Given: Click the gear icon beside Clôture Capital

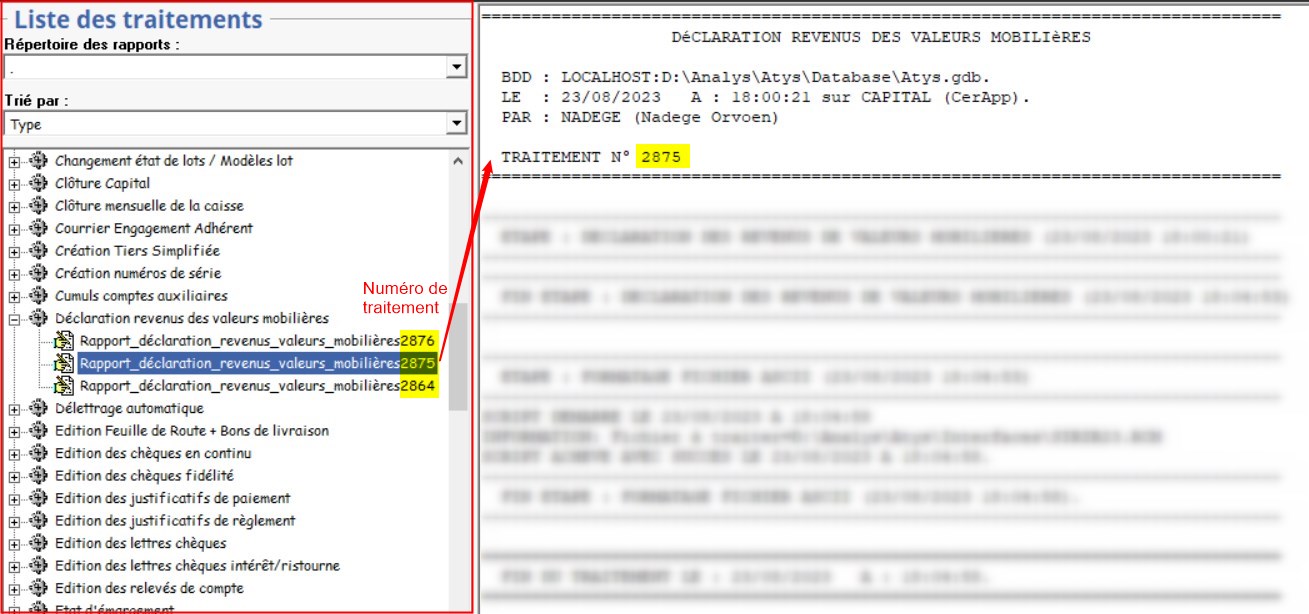Looking at the screenshot, I should (x=39, y=183).
